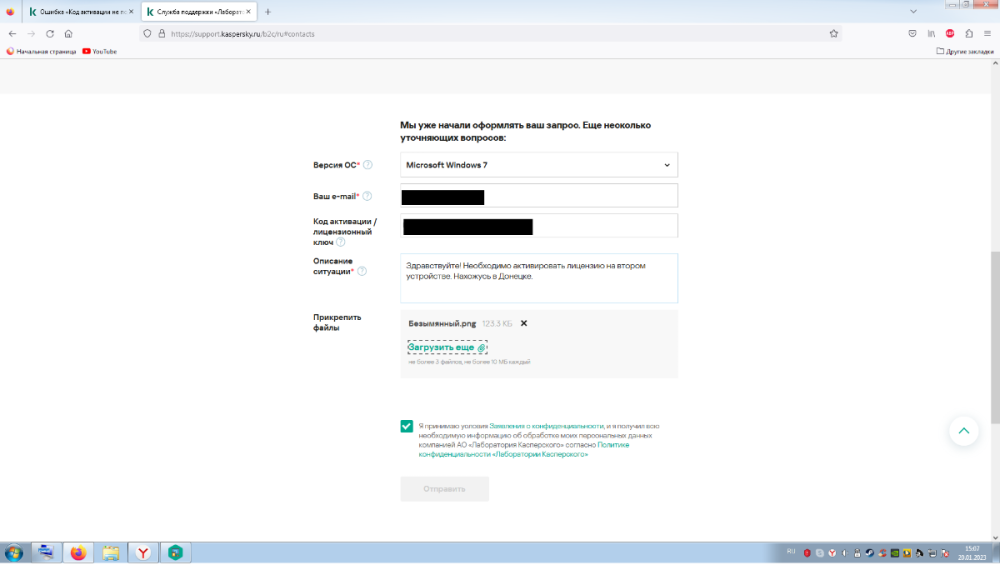Open the Action Center flag icon
The image size is (1000, 565).
point(945,553)
